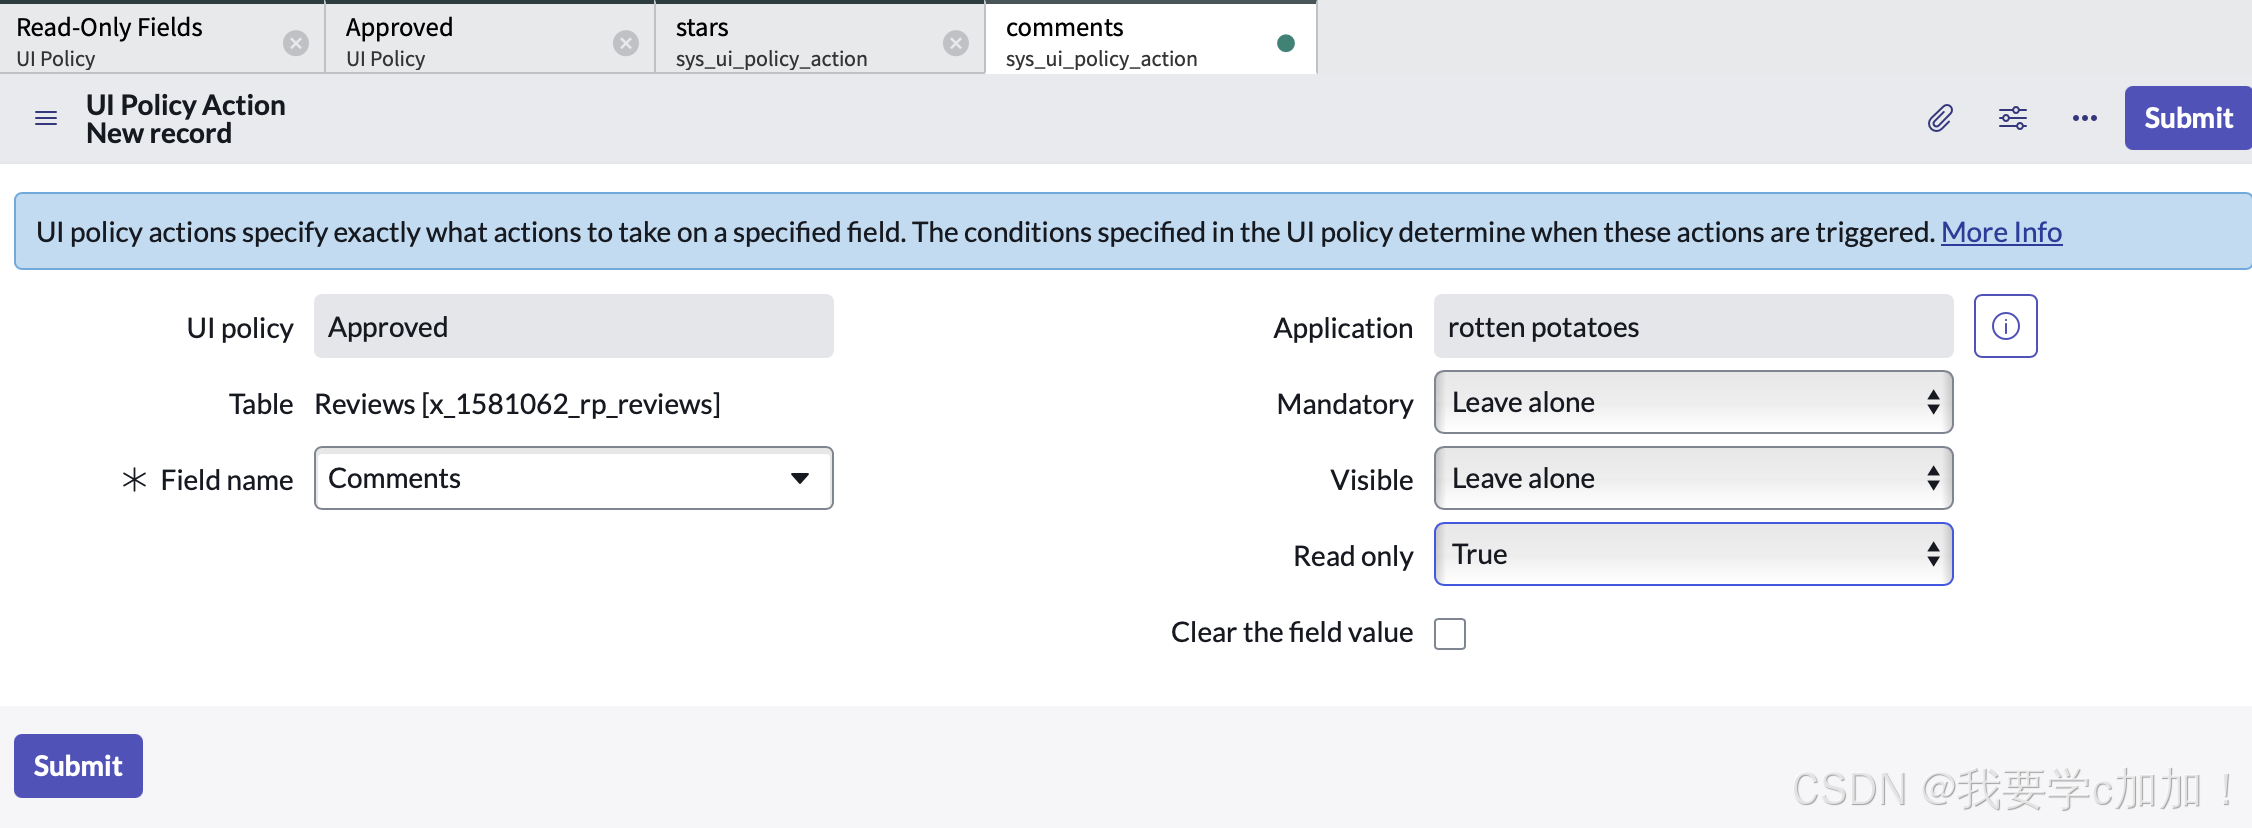The height and width of the screenshot is (828, 2252).
Task: Change the Read only dropdown value
Action: tap(1692, 554)
